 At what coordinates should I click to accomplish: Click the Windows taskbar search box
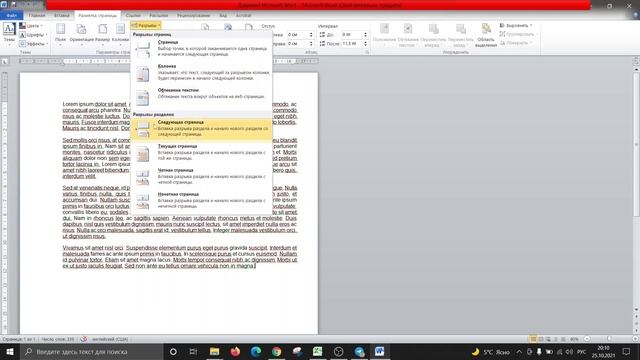click(92, 351)
